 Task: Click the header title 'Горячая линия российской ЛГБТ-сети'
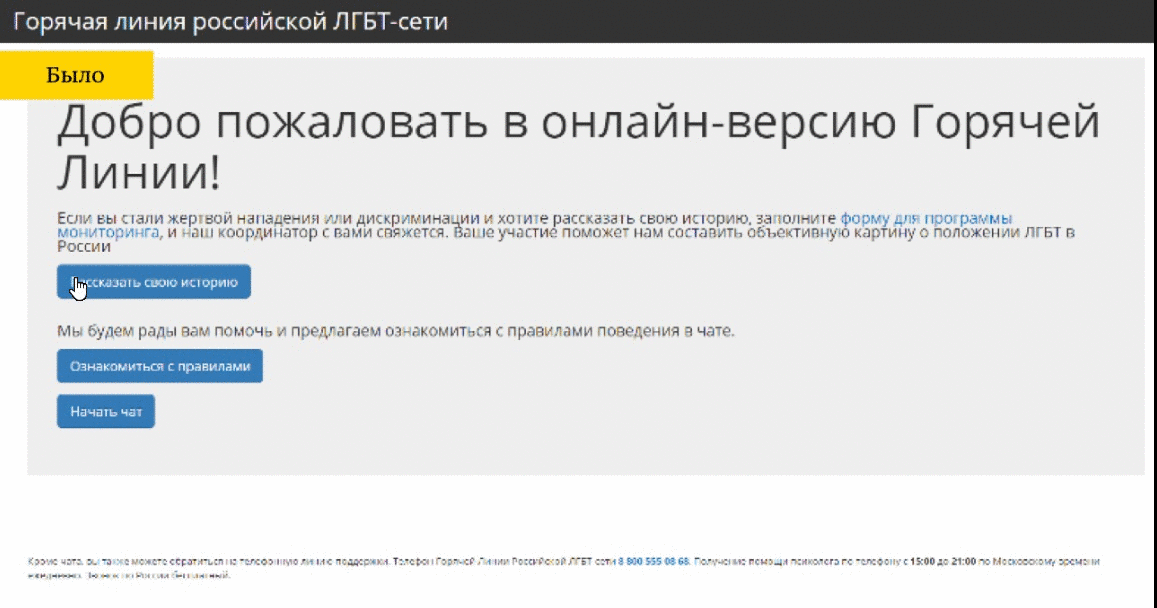click(x=230, y=21)
